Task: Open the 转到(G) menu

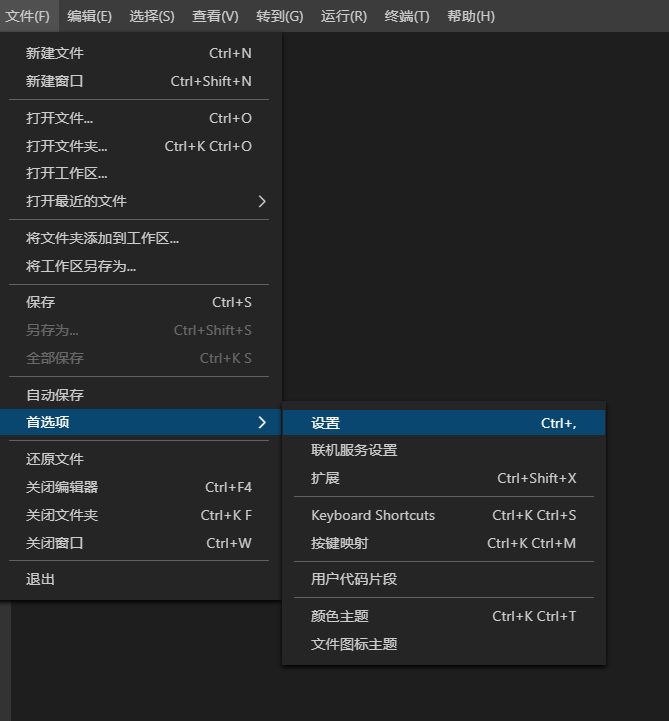Action: point(280,16)
